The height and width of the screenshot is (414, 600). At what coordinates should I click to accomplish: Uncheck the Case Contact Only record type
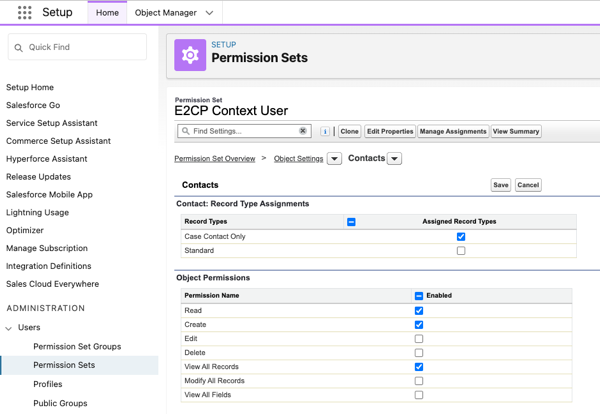(x=461, y=236)
